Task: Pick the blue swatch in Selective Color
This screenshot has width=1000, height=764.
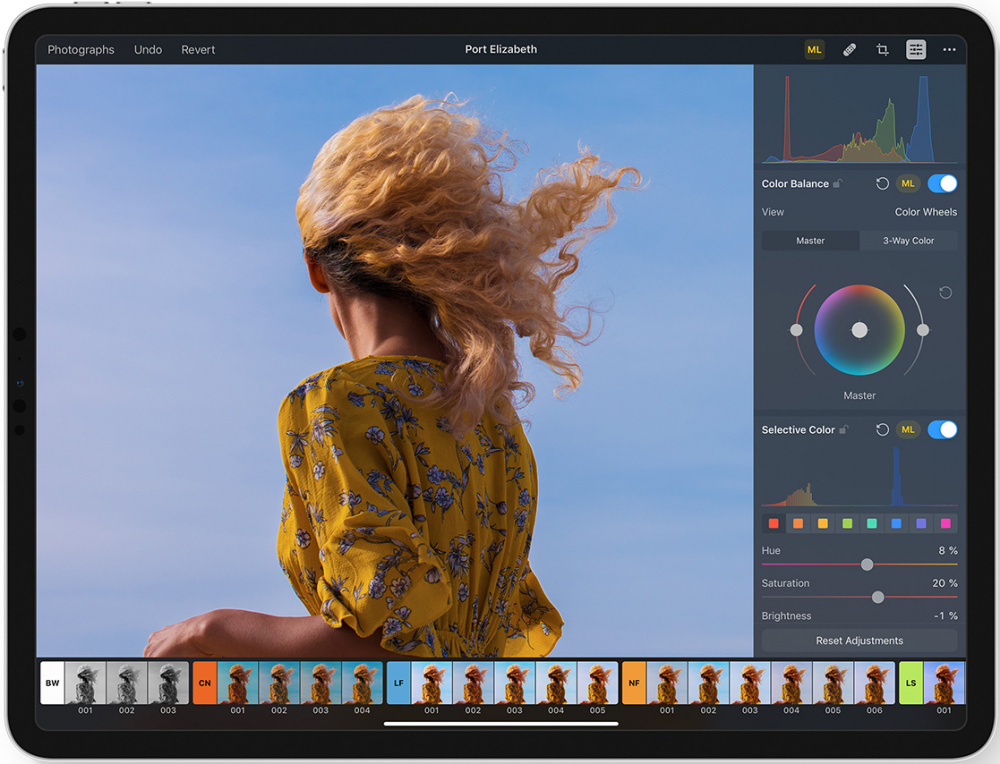Action: click(896, 523)
